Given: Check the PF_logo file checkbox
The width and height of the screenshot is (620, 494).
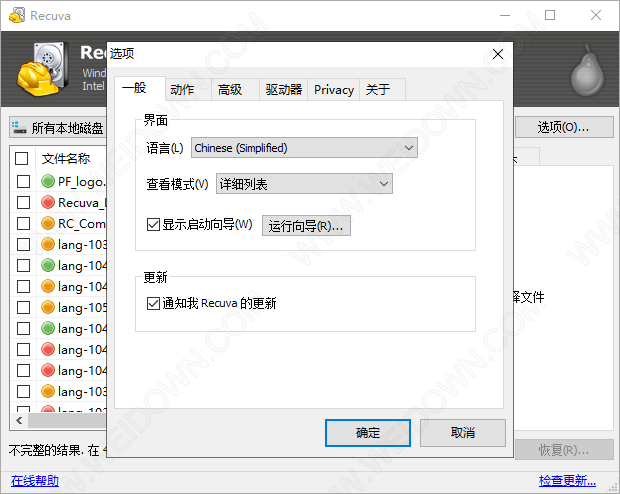Looking at the screenshot, I should [x=23, y=181].
